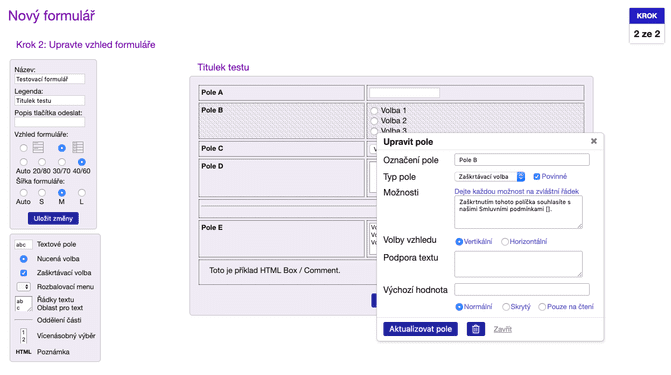Toggle the Povinné checkbox

(537, 176)
